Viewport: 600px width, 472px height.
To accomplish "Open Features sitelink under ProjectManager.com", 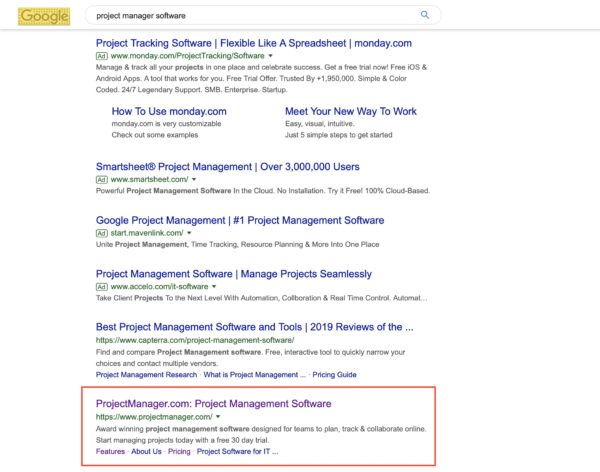I will coord(110,452).
